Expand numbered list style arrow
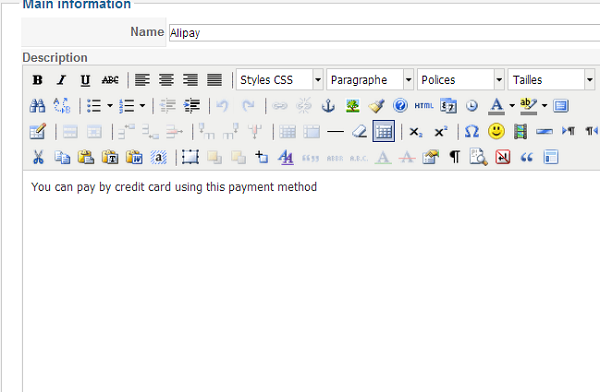Viewport: 600px width, 392px height. pos(142,106)
